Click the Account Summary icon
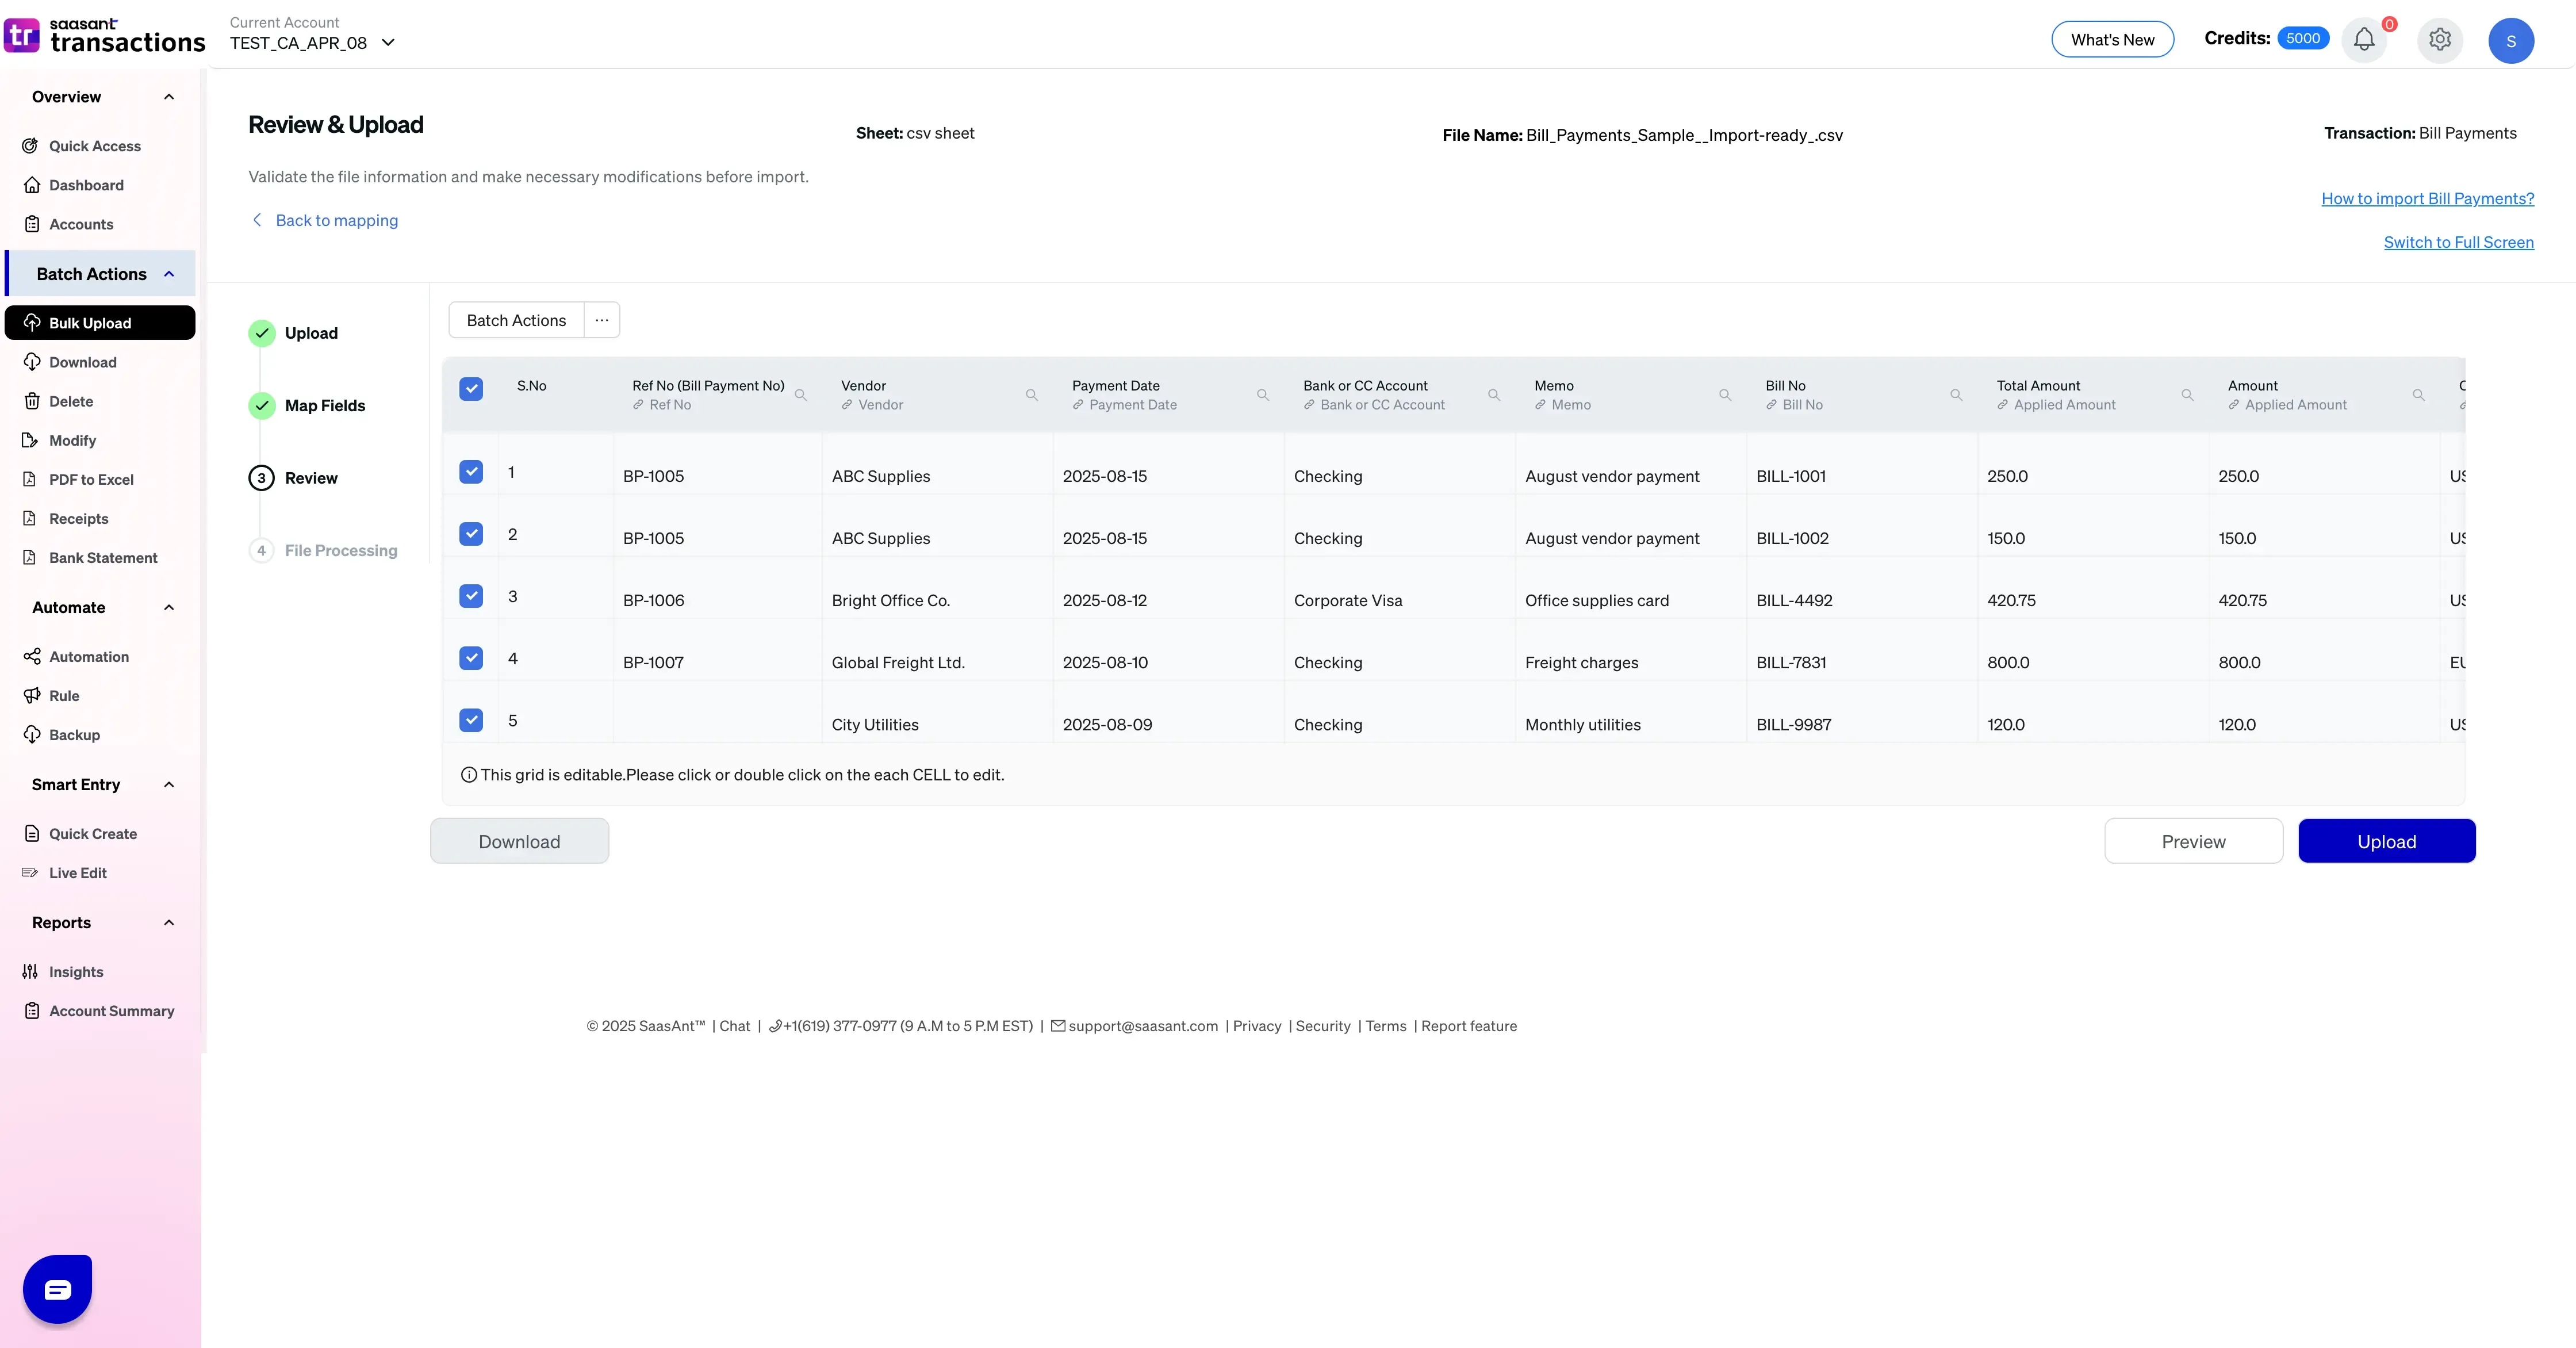Screen dimensions: 2576x1348 32,1010
